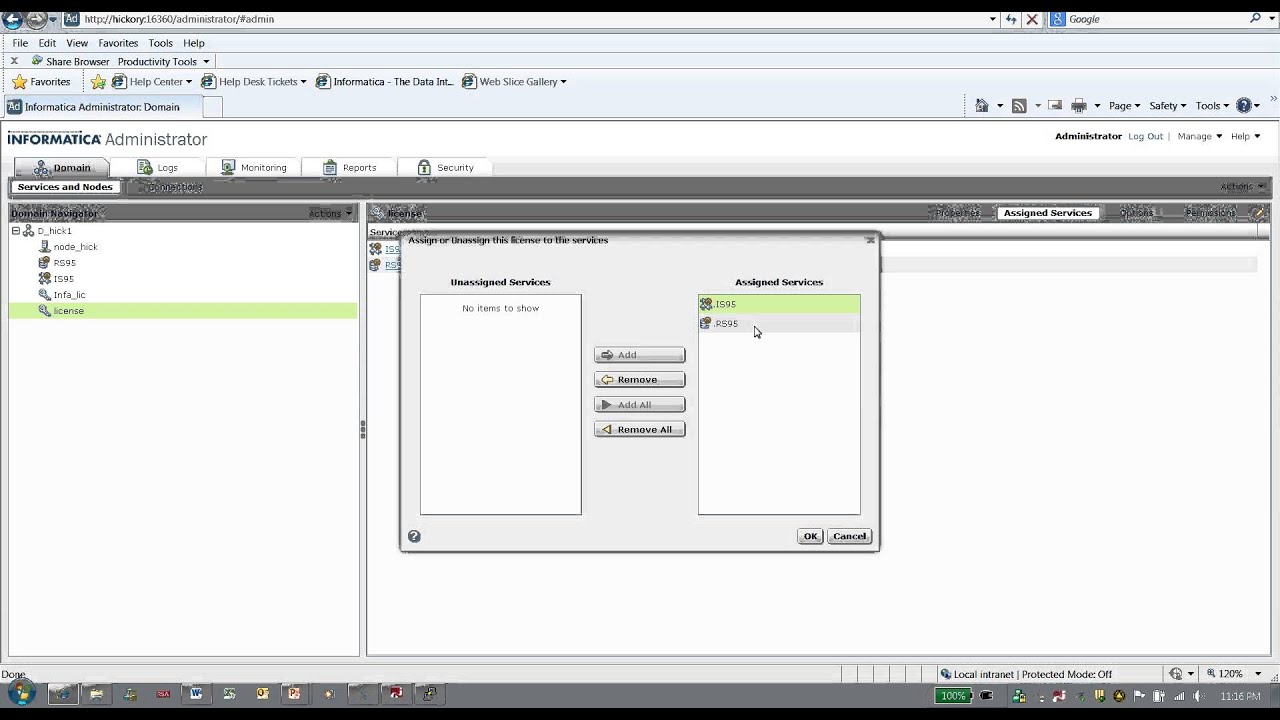The height and width of the screenshot is (720, 1280).
Task: Click the volume speaker tray icon
Action: 1199,696
